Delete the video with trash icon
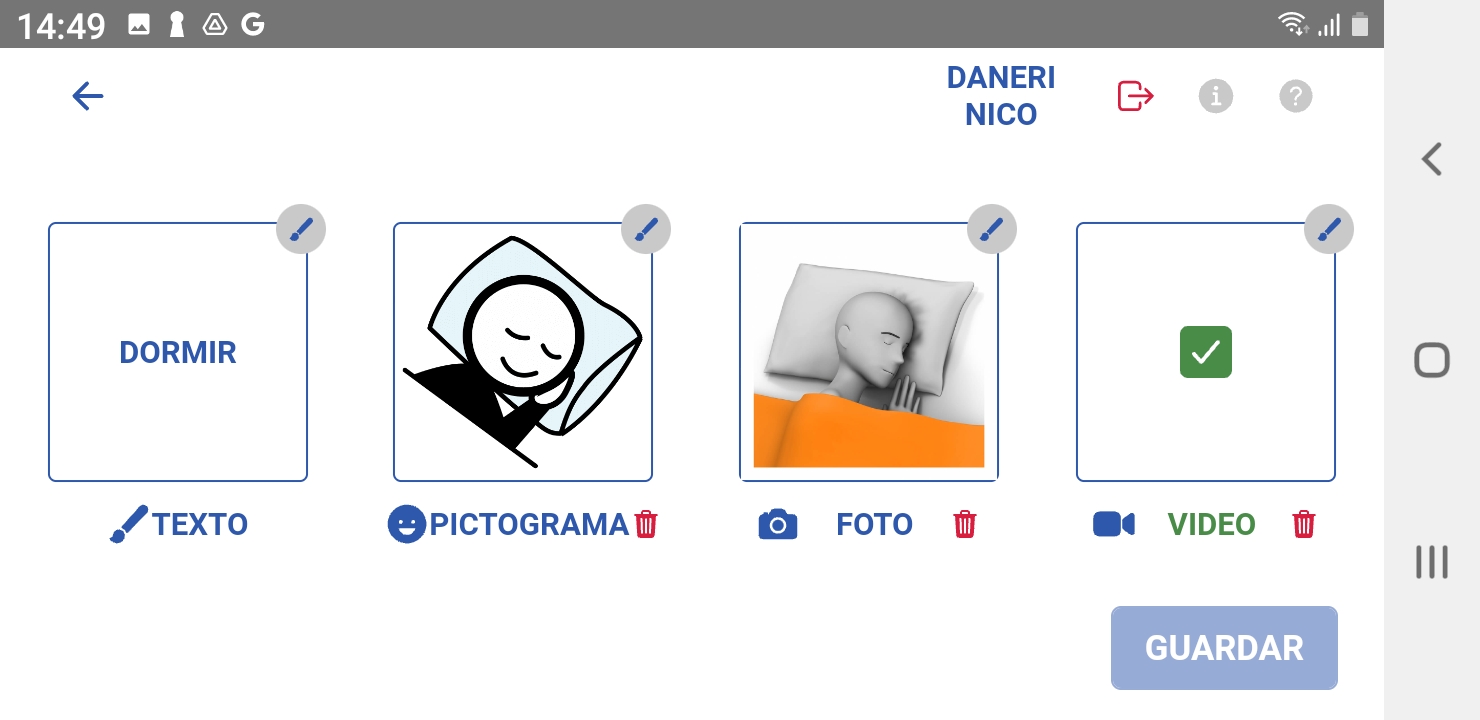Image resolution: width=1480 pixels, height=720 pixels. (1304, 524)
